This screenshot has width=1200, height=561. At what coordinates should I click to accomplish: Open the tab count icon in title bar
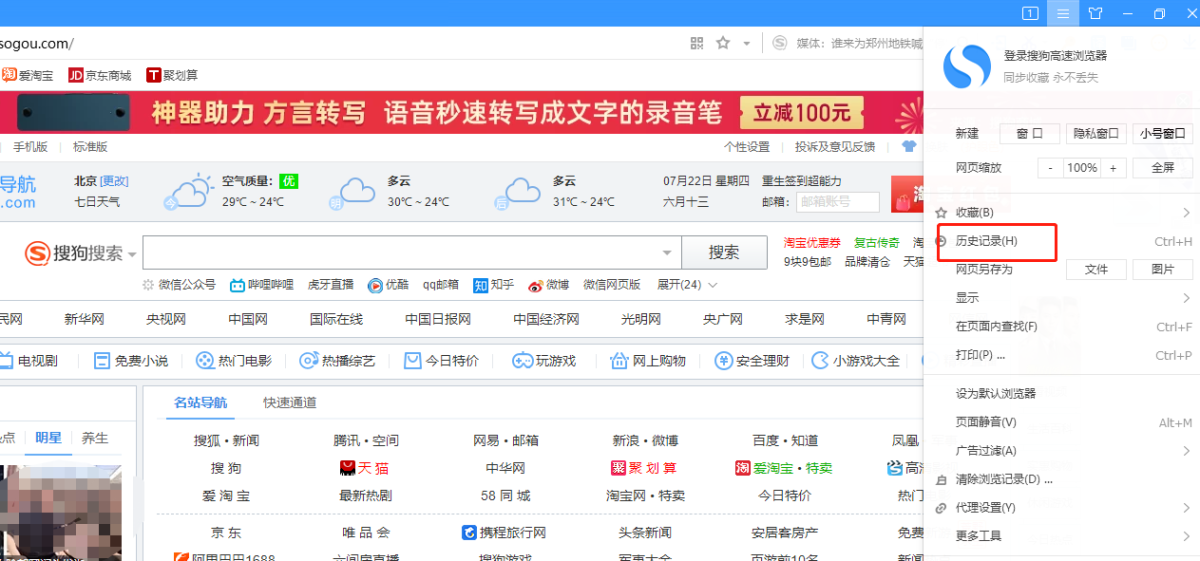[x=1030, y=13]
